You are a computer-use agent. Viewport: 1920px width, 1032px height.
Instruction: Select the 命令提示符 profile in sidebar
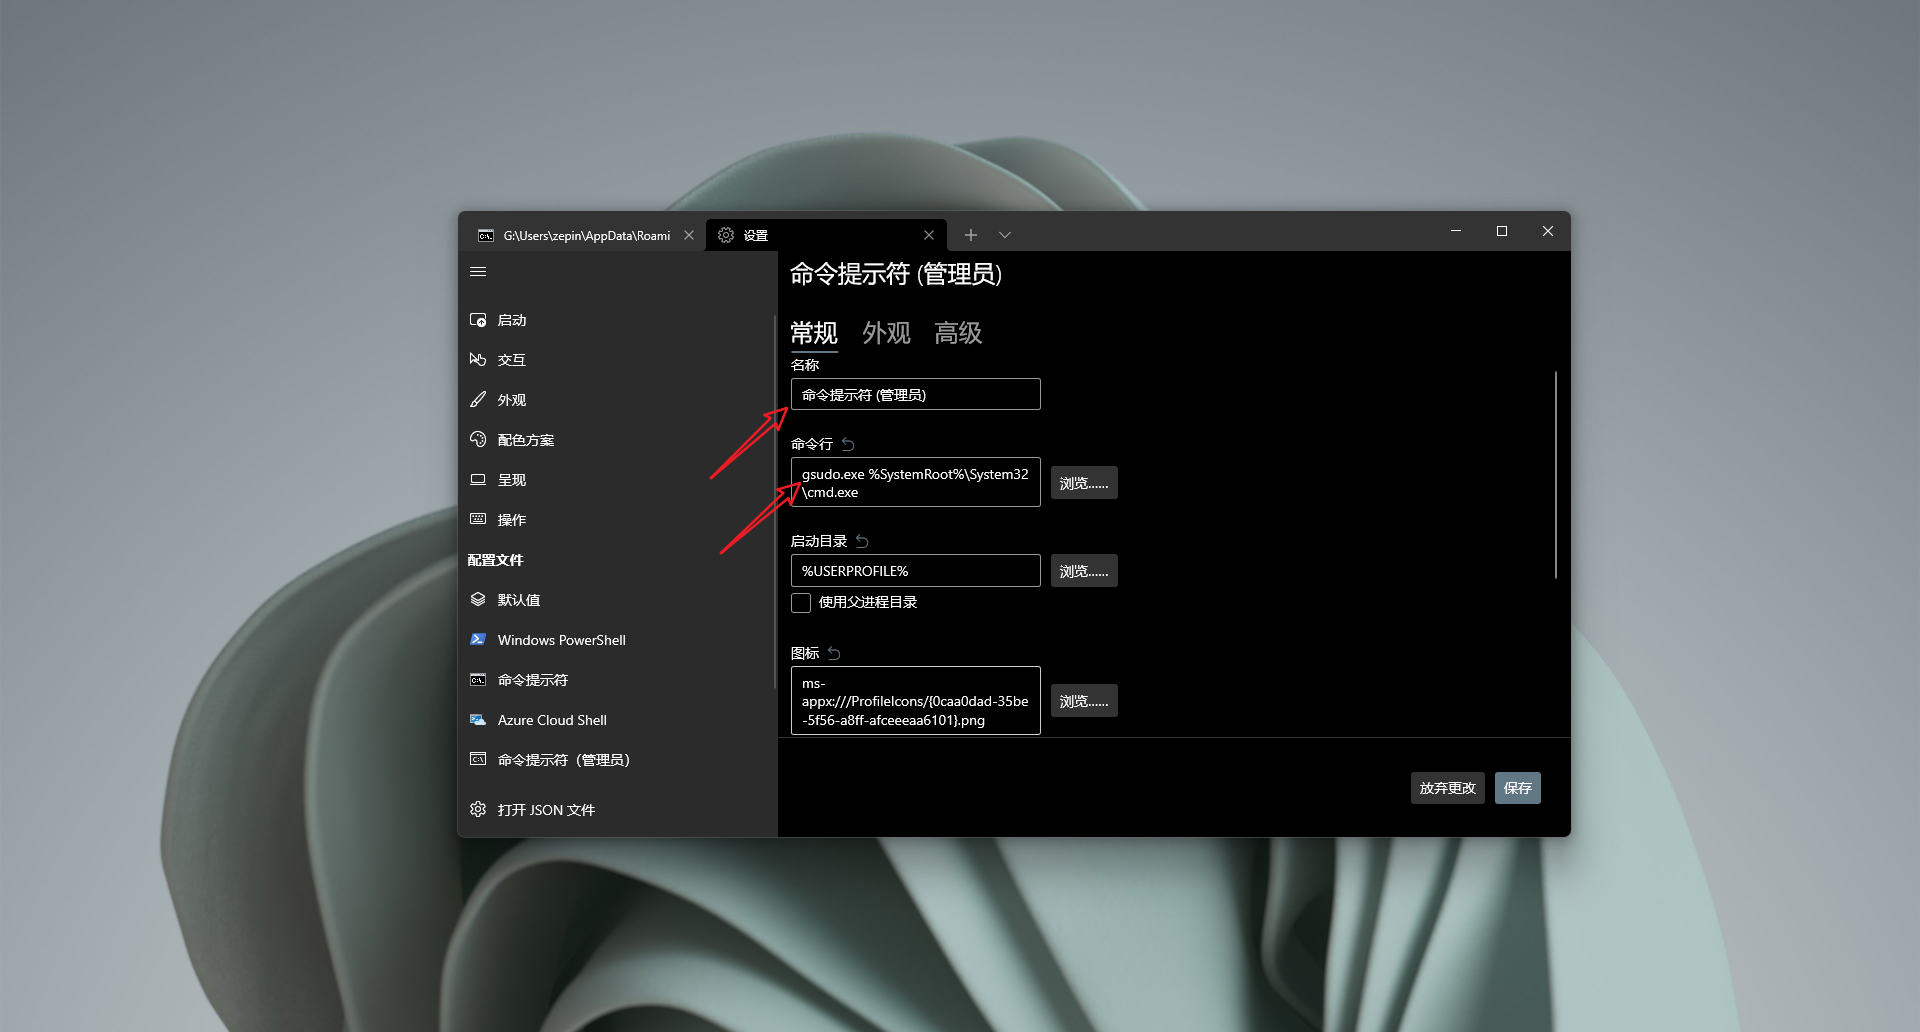coord(531,680)
